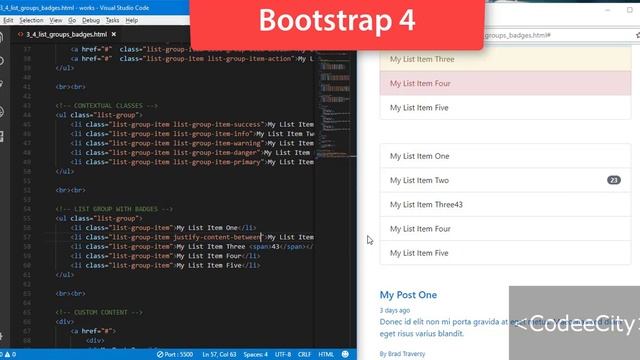
Task: Click My List Item Five above My Post One
Action: tap(505, 253)
